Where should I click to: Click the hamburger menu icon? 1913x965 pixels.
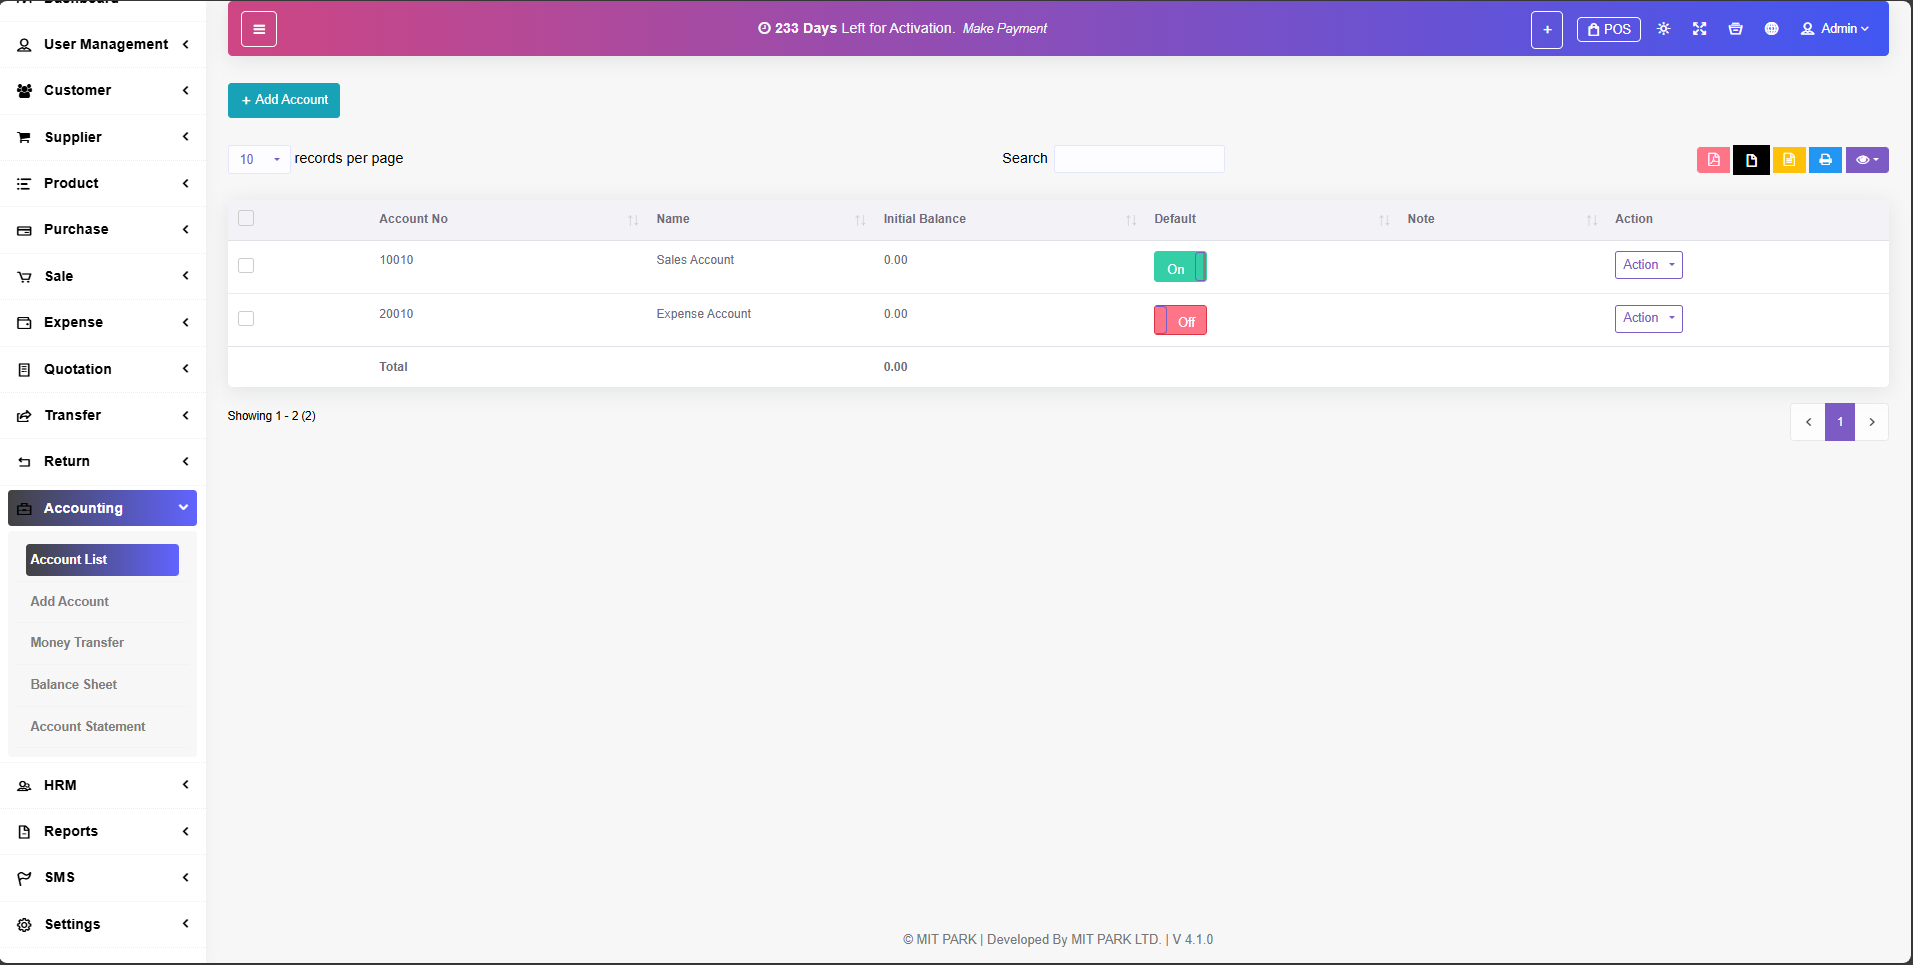[x=258, y=29]
